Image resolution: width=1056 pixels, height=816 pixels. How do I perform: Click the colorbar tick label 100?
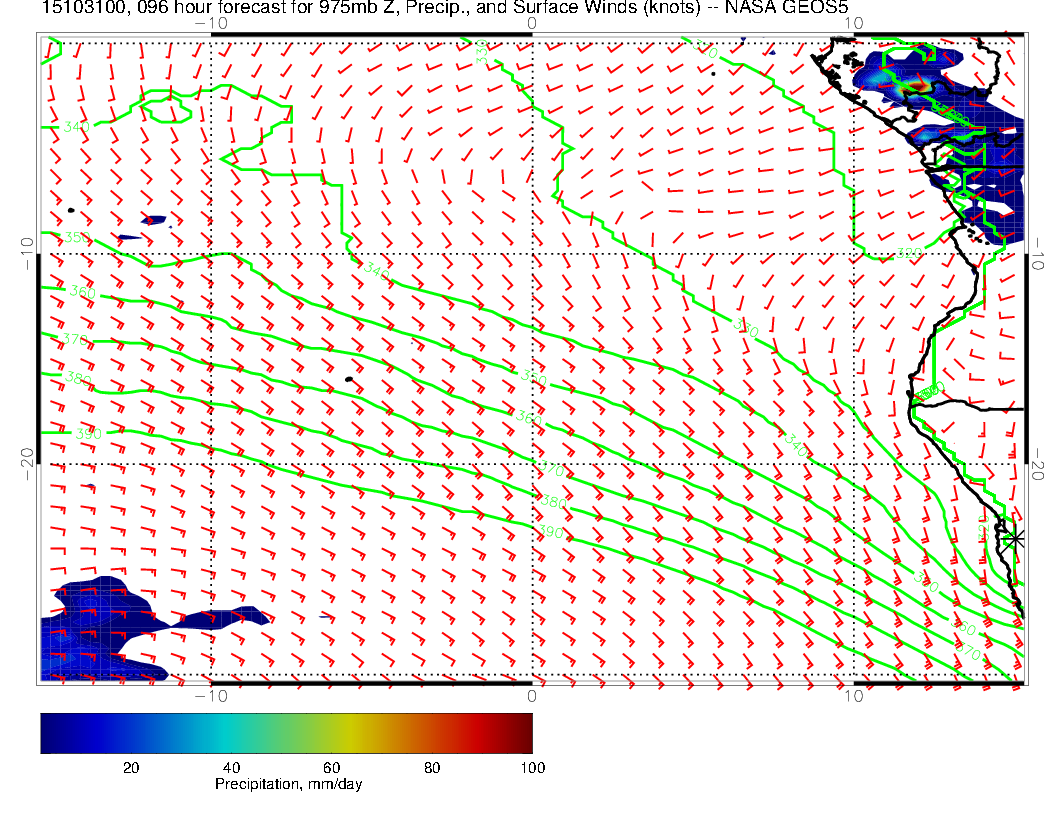pyautogui.click(x=532, y=767)
